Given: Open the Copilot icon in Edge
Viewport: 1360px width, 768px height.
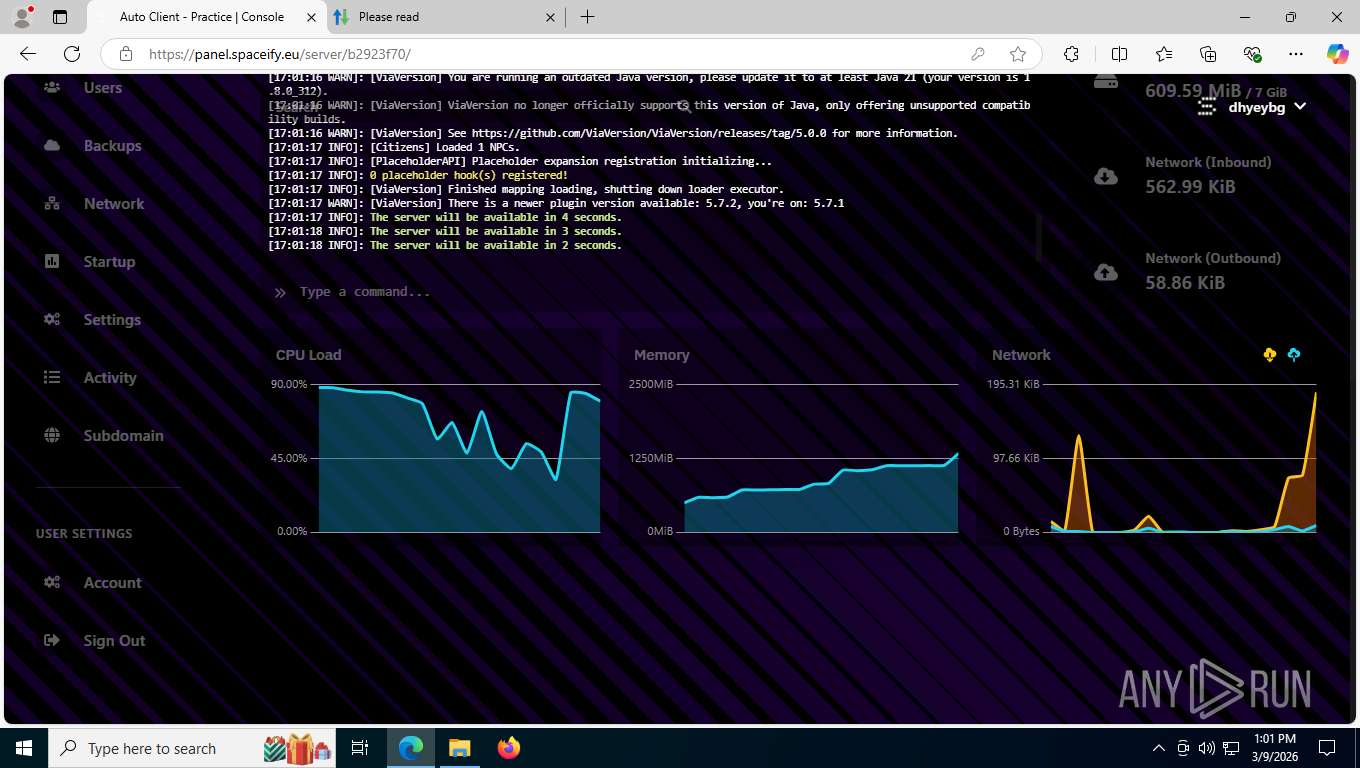Looking at the screenshot, I should pos(1337,54).
